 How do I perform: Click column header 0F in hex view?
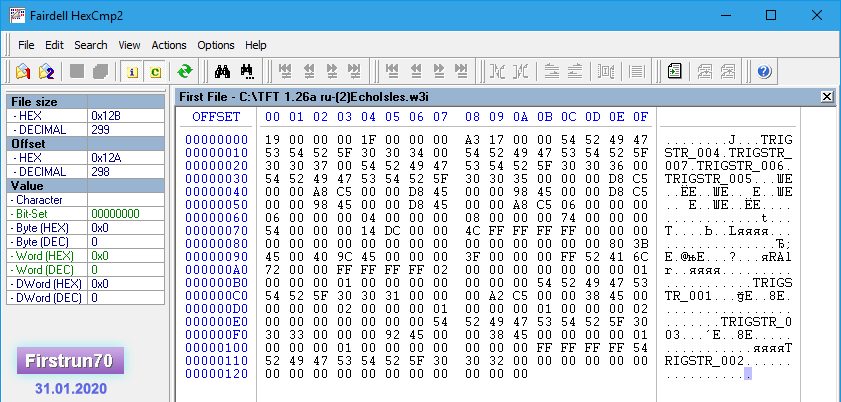pyautogui.click(x=640, y=117)
